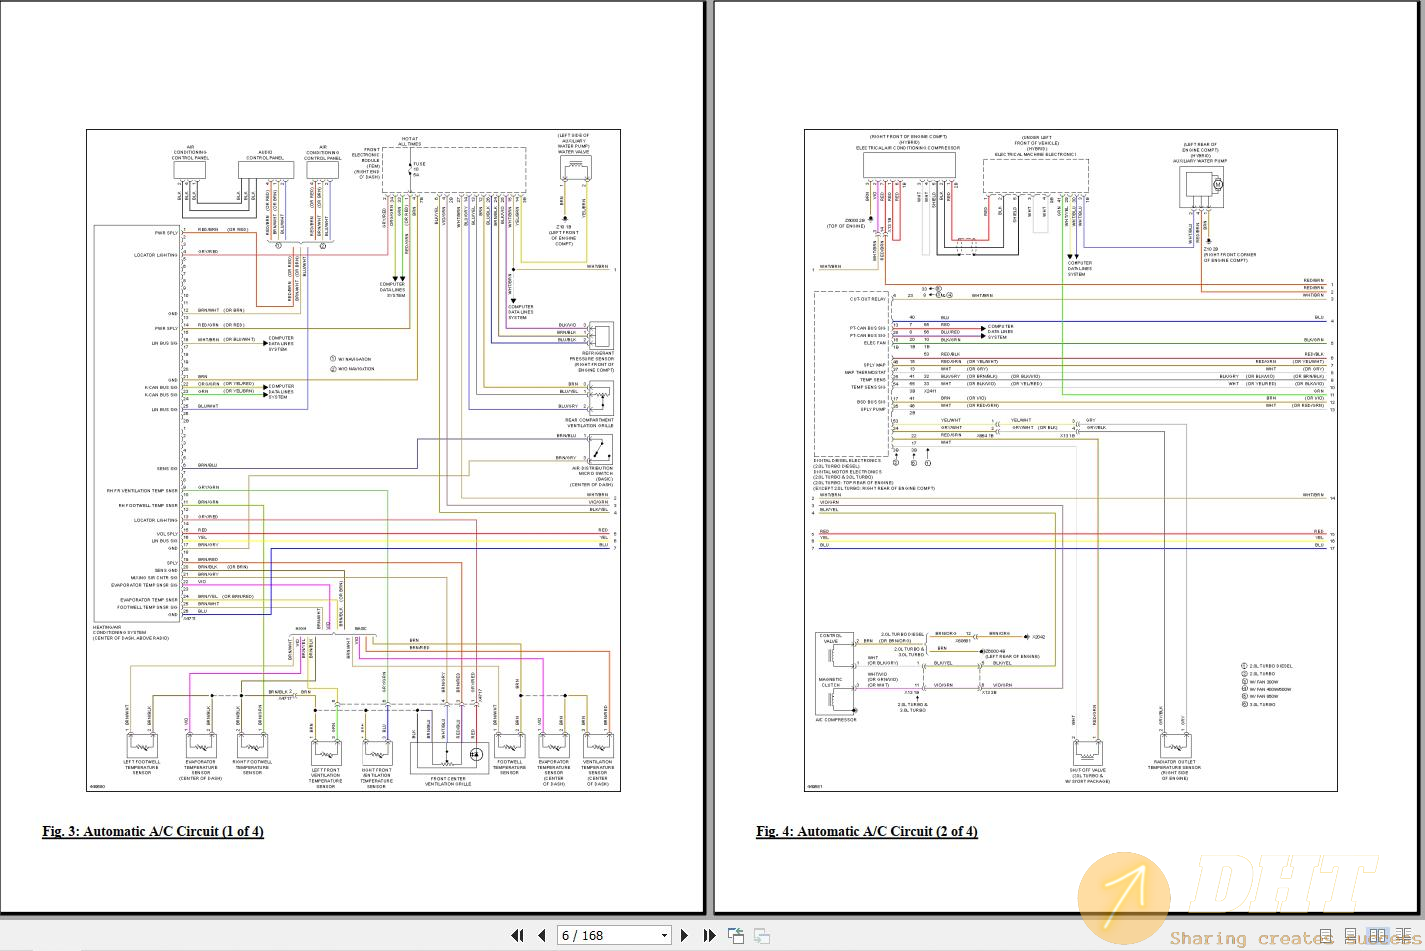The width and height of the screenshot is (1425, 951).
Task: Open Fig. 3: Automatic A/C Circuit (1 of 4) link
Action: (x=153, y=831)
